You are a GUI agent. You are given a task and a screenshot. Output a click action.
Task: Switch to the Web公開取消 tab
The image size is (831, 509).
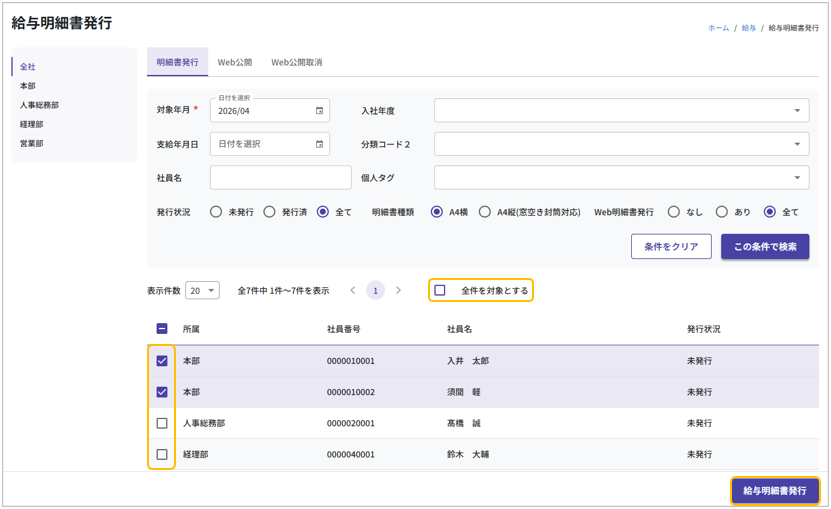pyautogui.click(x=296, y=62)
